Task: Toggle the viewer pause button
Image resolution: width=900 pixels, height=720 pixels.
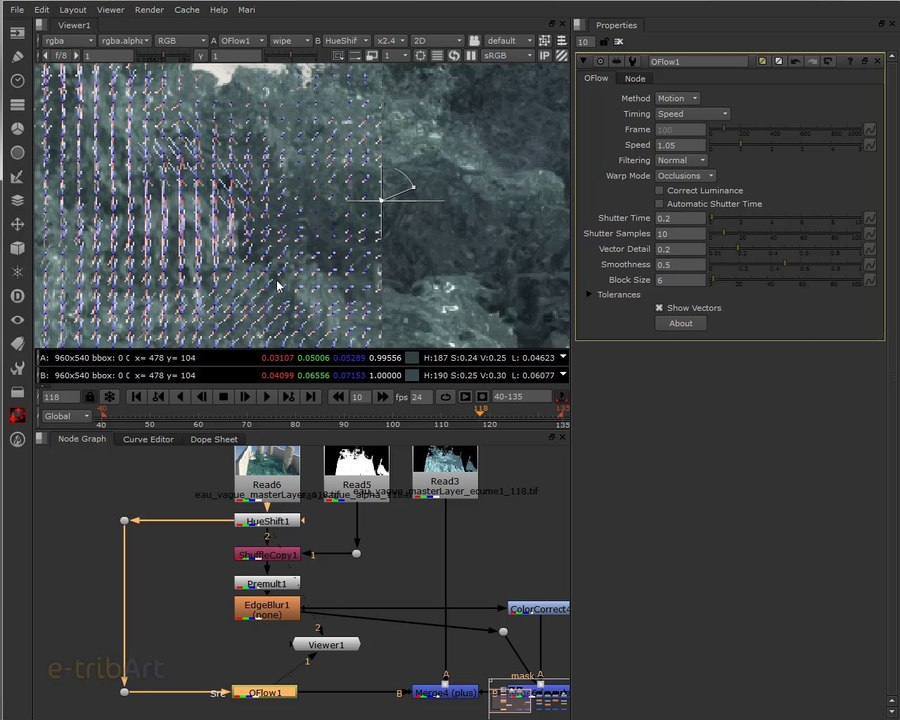Action: 471,56
